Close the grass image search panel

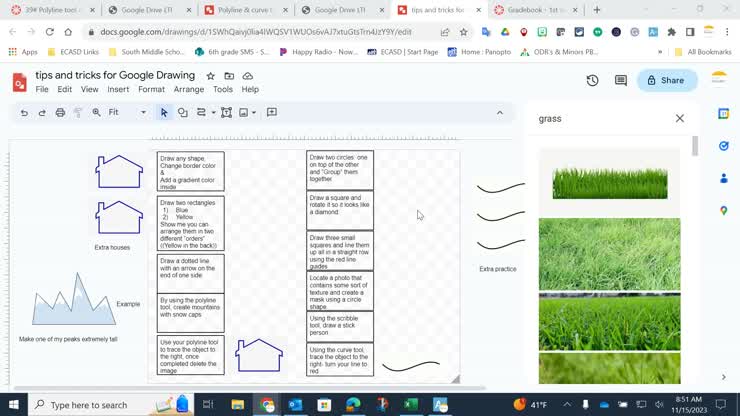click(680, 119)
